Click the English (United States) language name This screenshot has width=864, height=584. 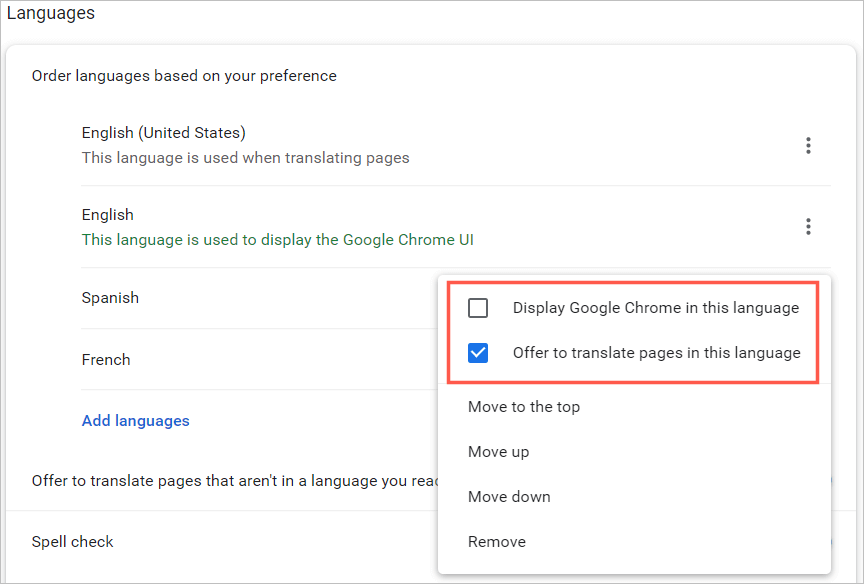(x=163, y=133)
